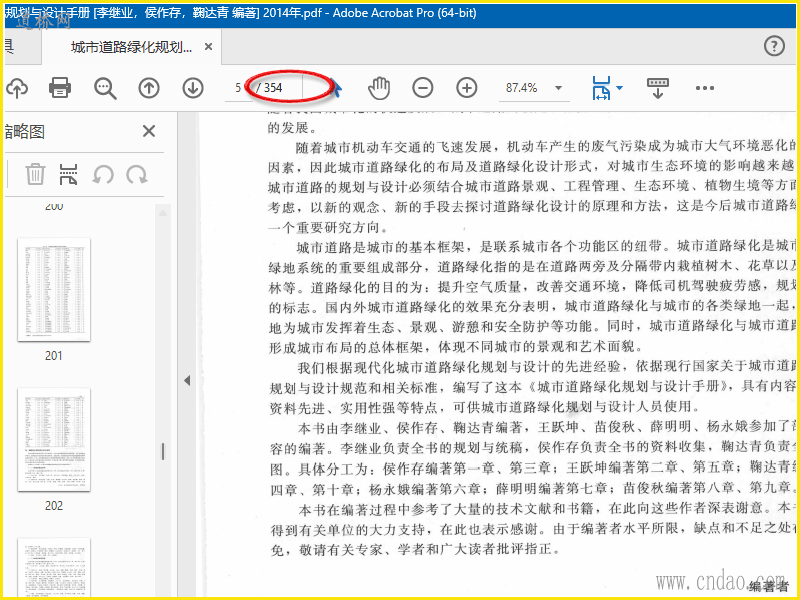Go to next page with down arrow
Screen dimensions: 800x600
193,88
